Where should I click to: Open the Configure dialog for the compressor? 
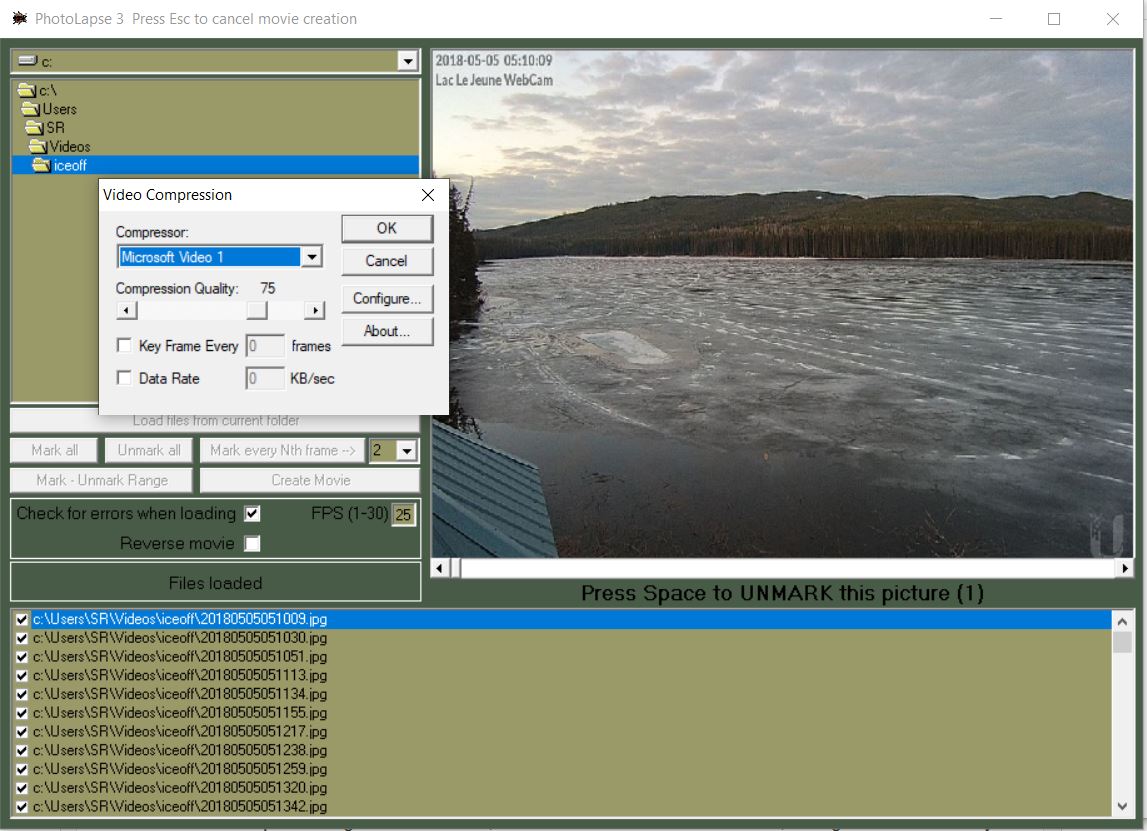[386, 298]
